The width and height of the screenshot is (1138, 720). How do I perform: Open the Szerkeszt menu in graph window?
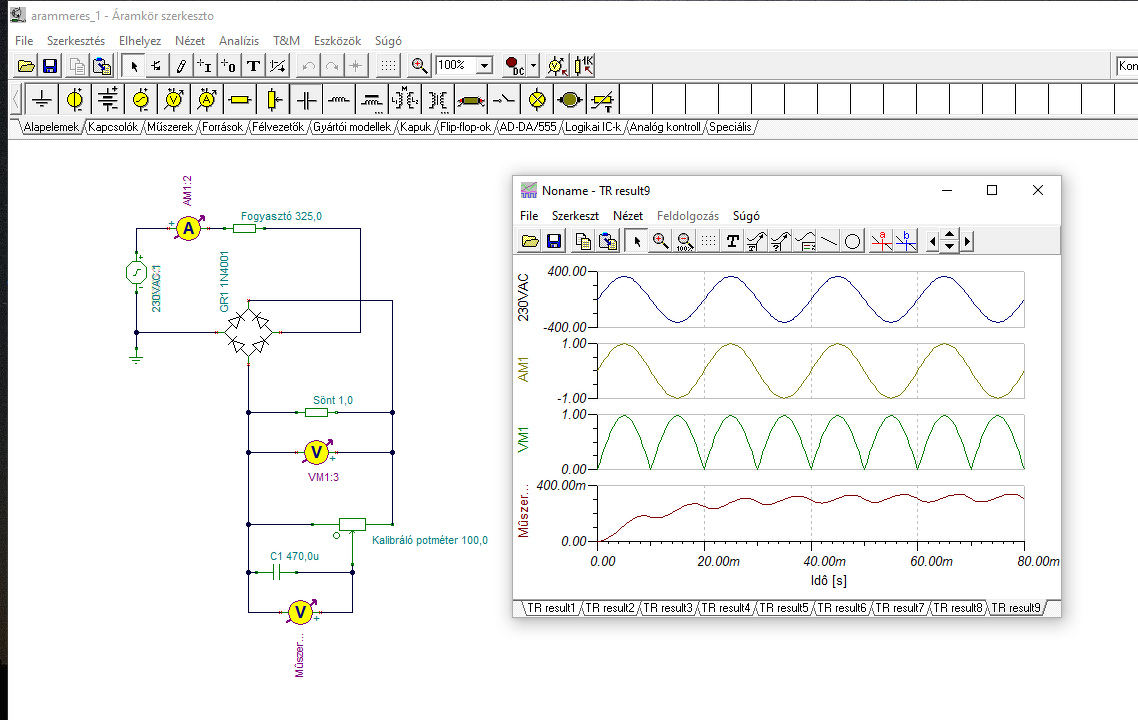tap(575, 216)
